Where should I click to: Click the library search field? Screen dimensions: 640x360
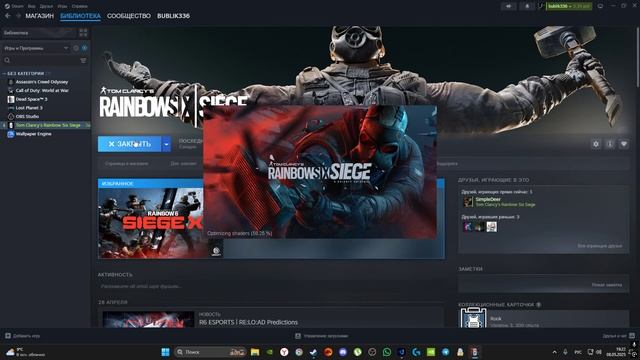click(41, 60)
